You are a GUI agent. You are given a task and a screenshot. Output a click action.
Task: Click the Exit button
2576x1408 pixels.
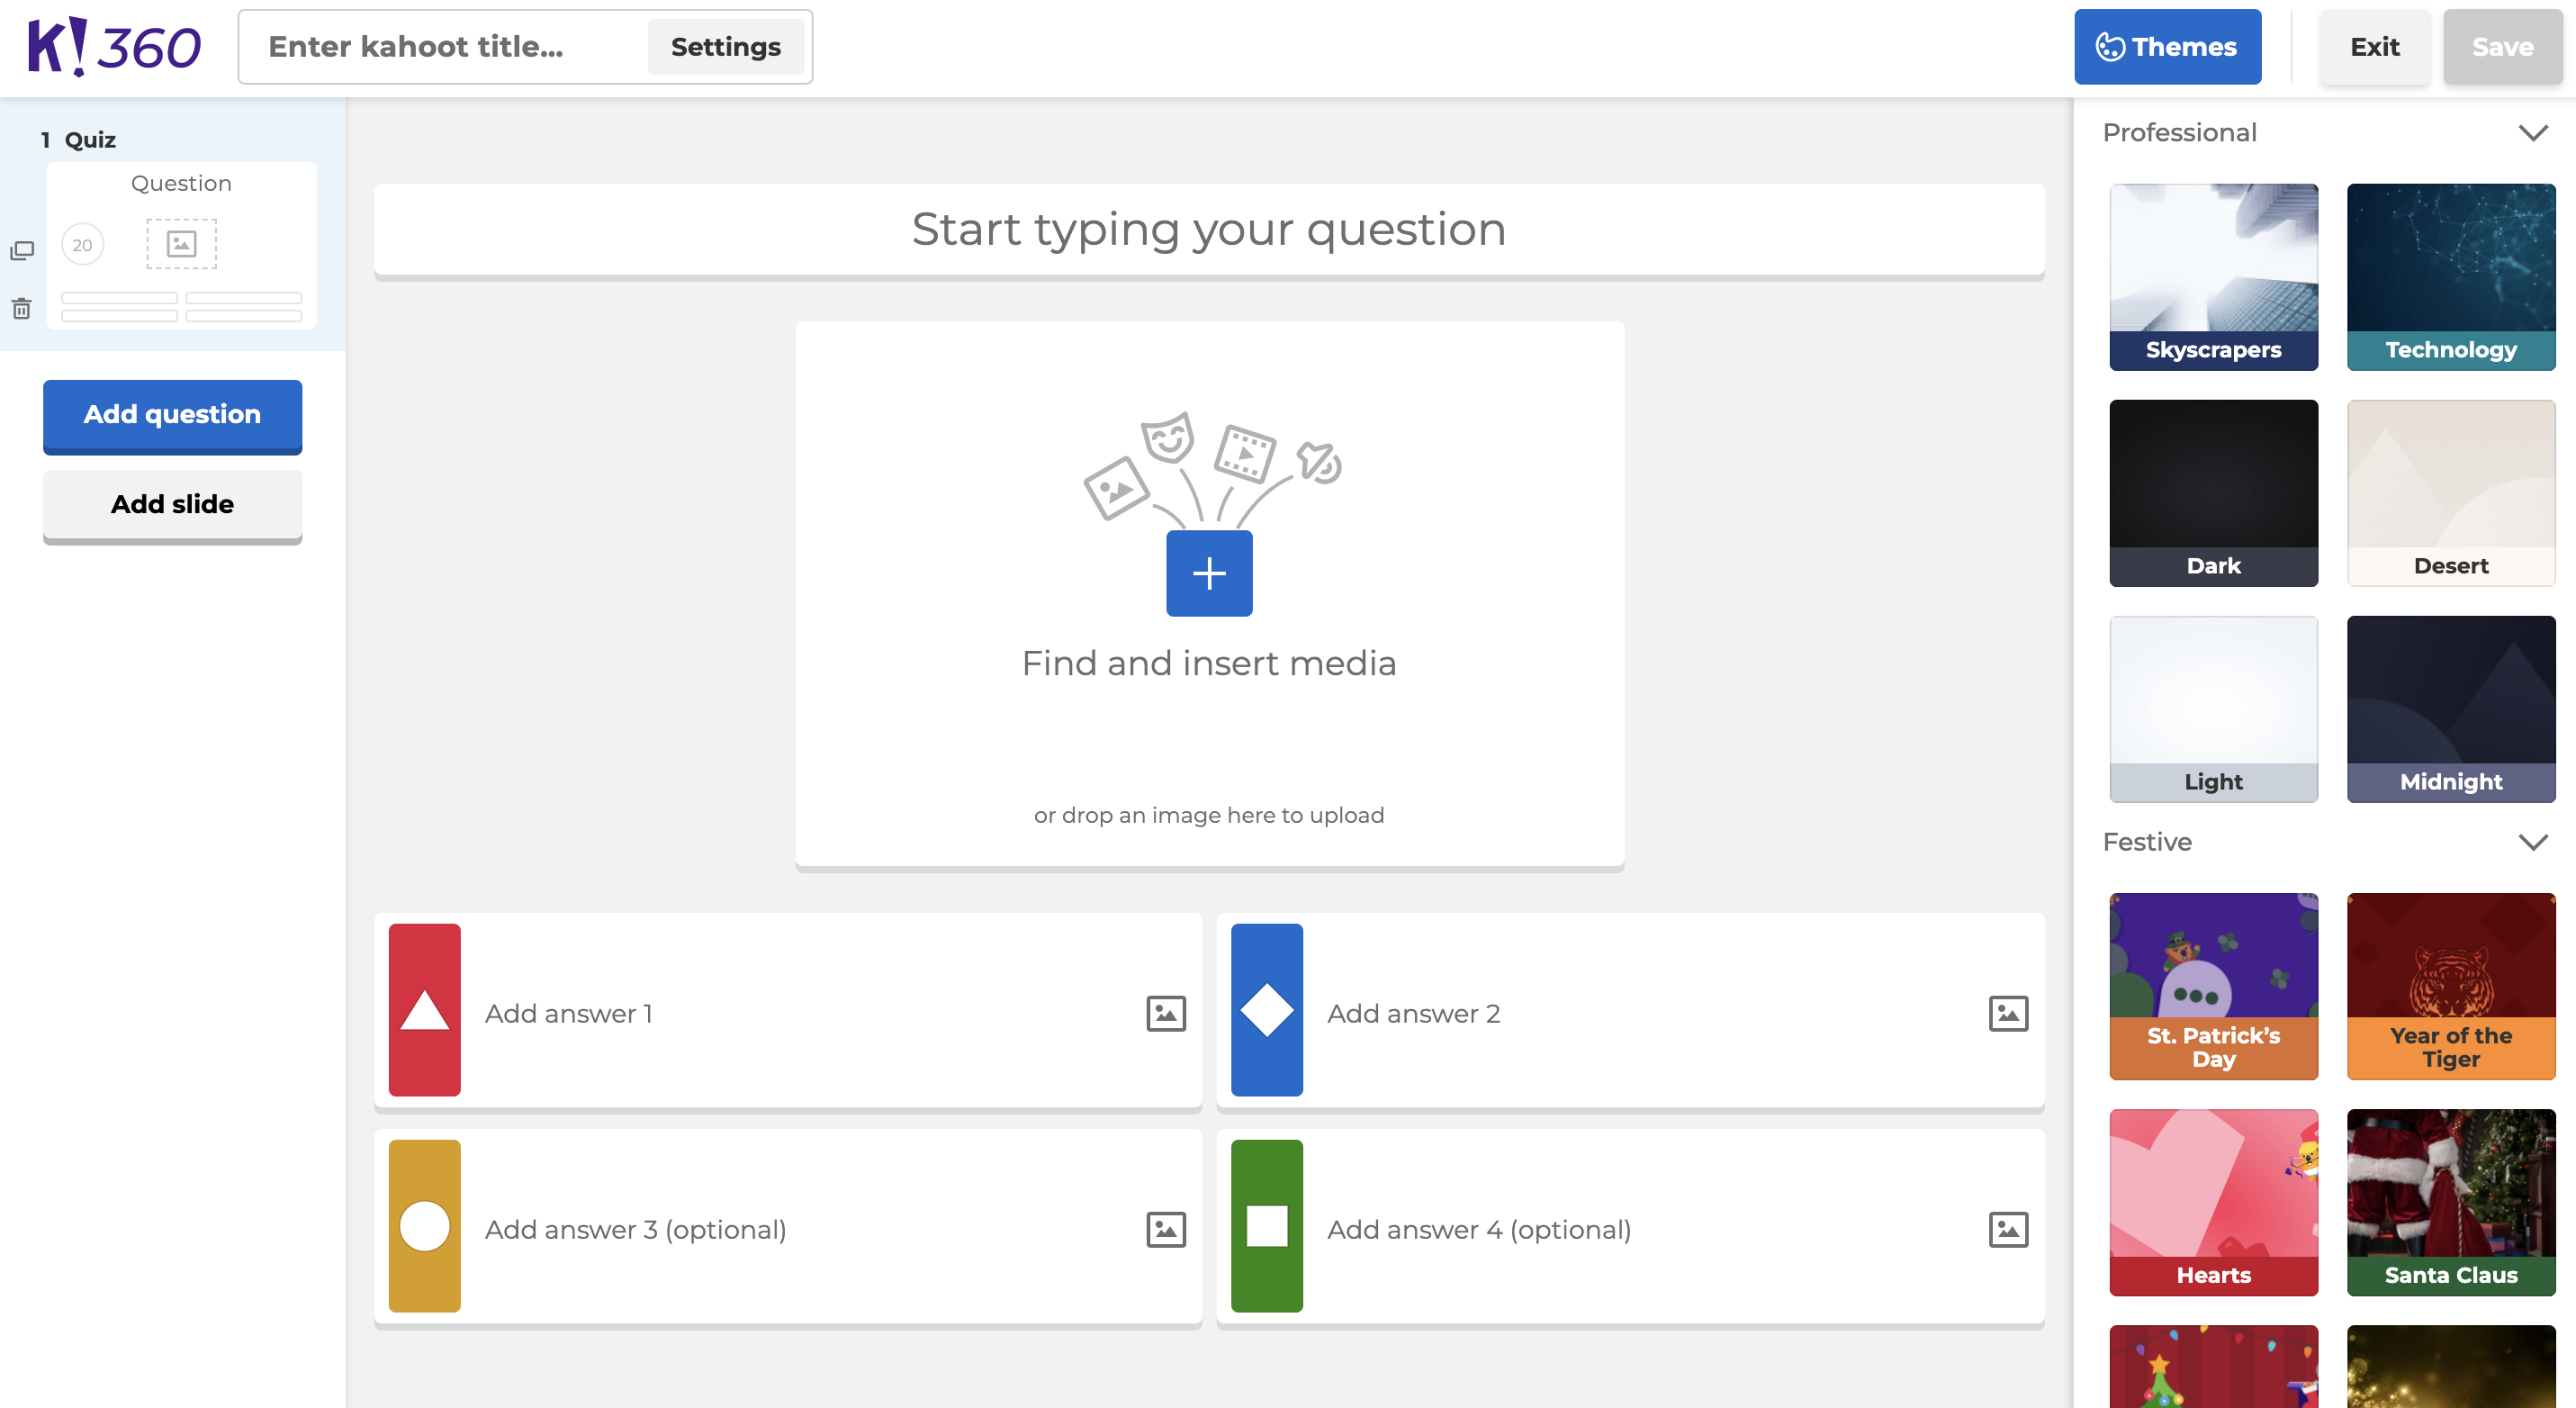pyautogui.click(x=2374, y=47)
